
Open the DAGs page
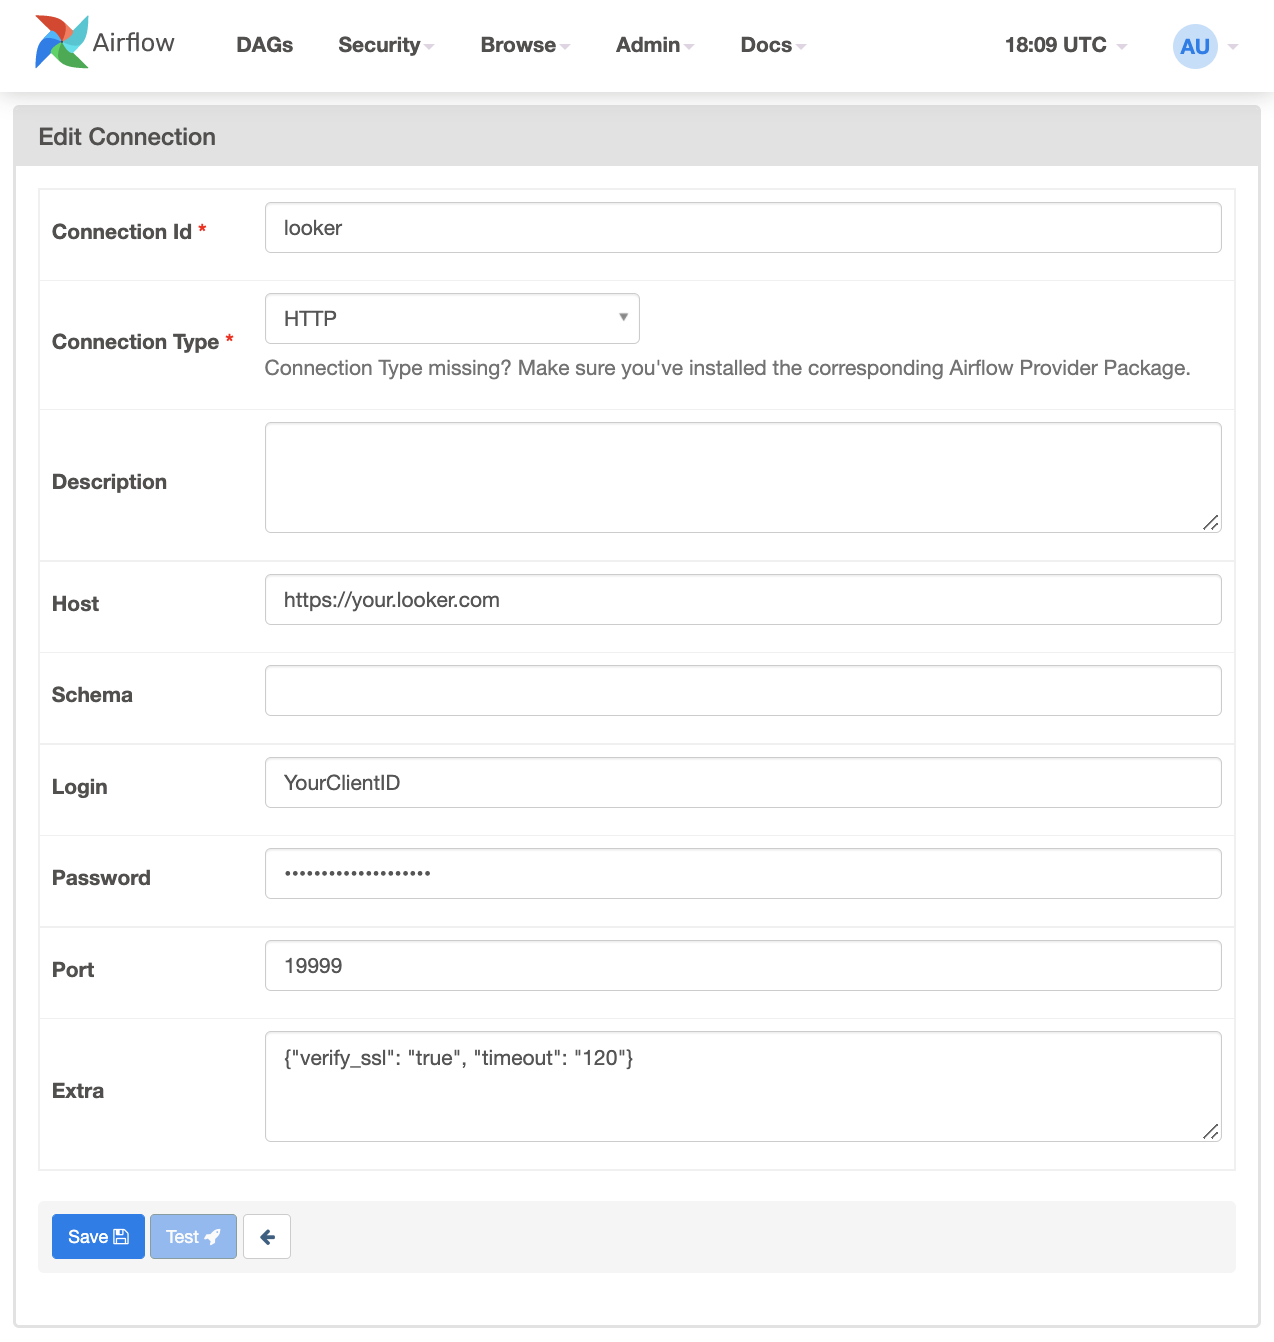pos(264,45)
